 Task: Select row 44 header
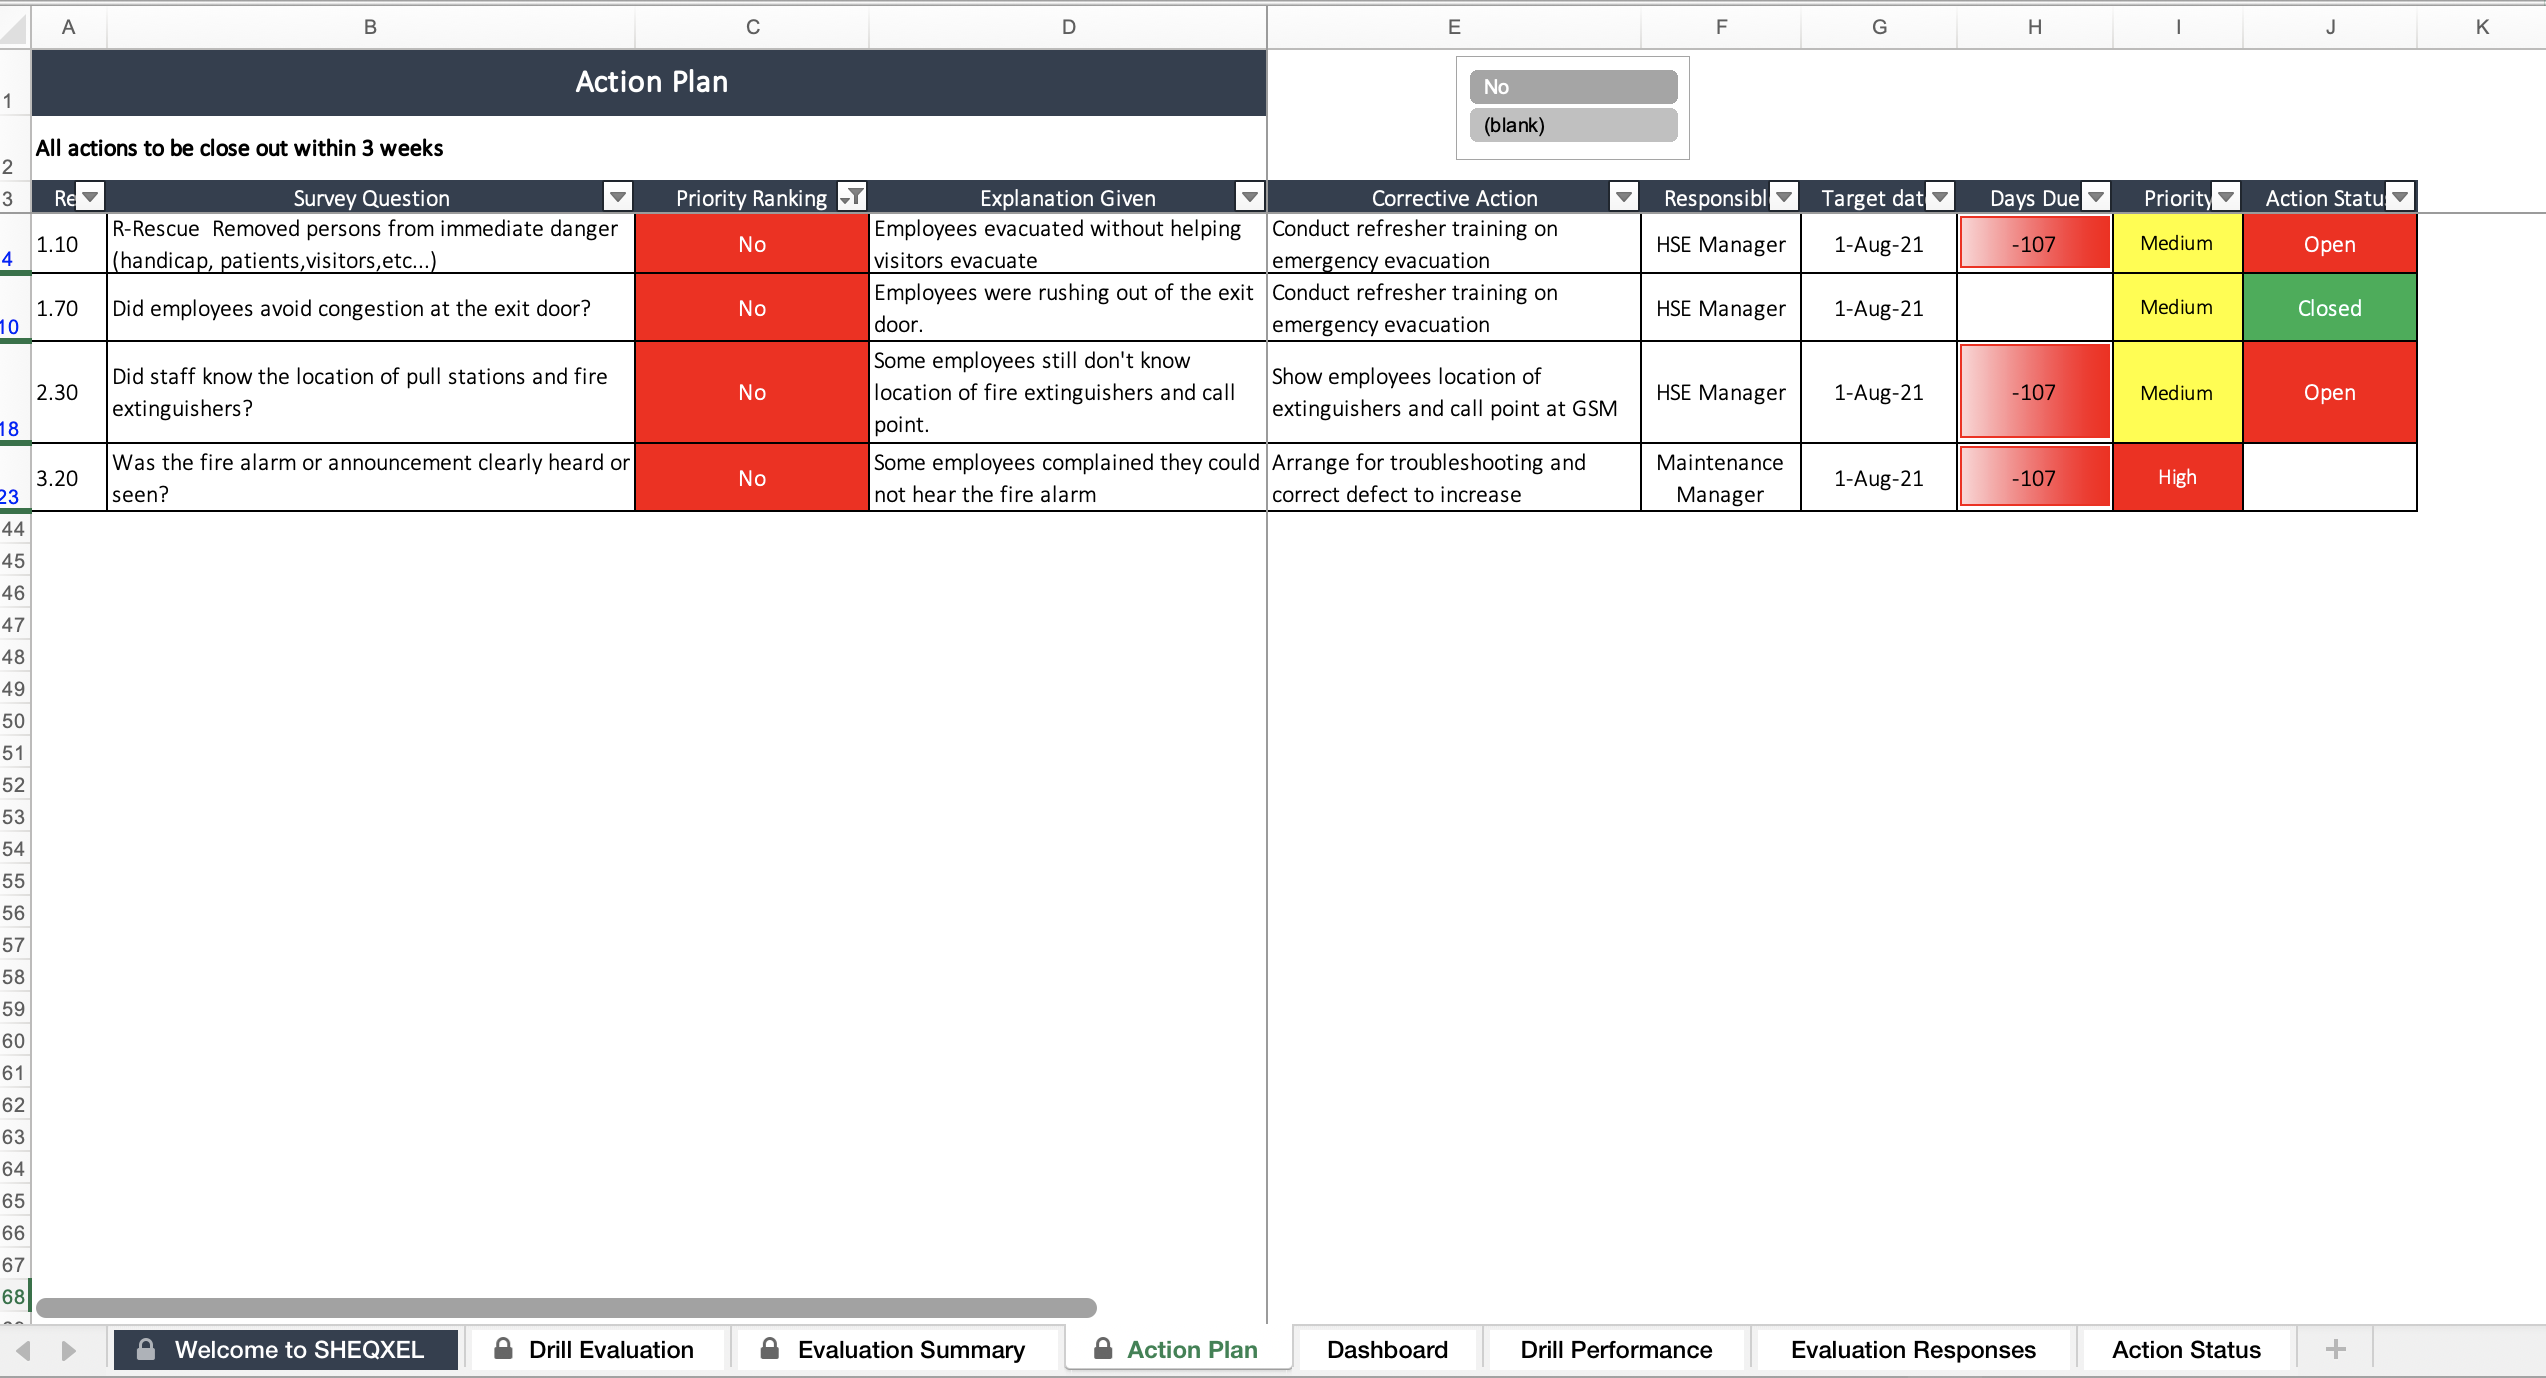pos(14,529)
